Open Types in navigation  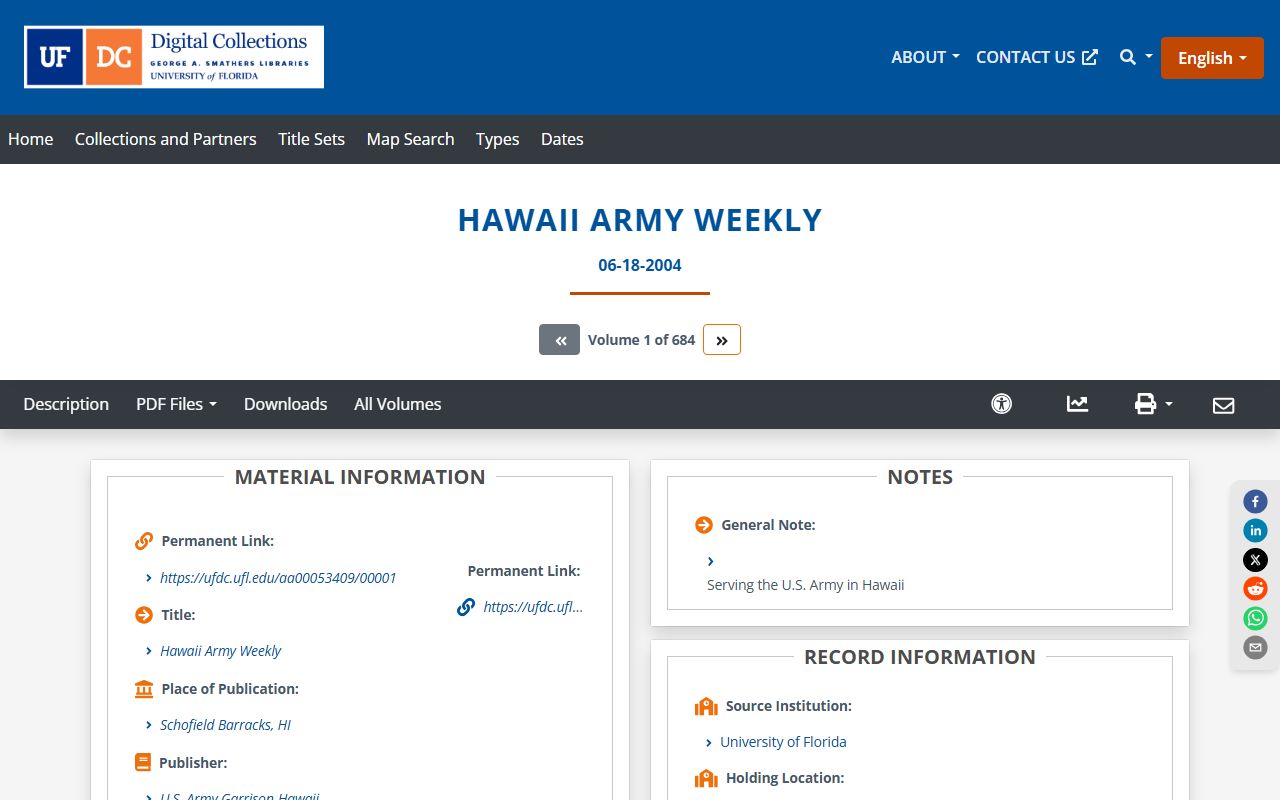pyautogui.click(x=497, y=139)
